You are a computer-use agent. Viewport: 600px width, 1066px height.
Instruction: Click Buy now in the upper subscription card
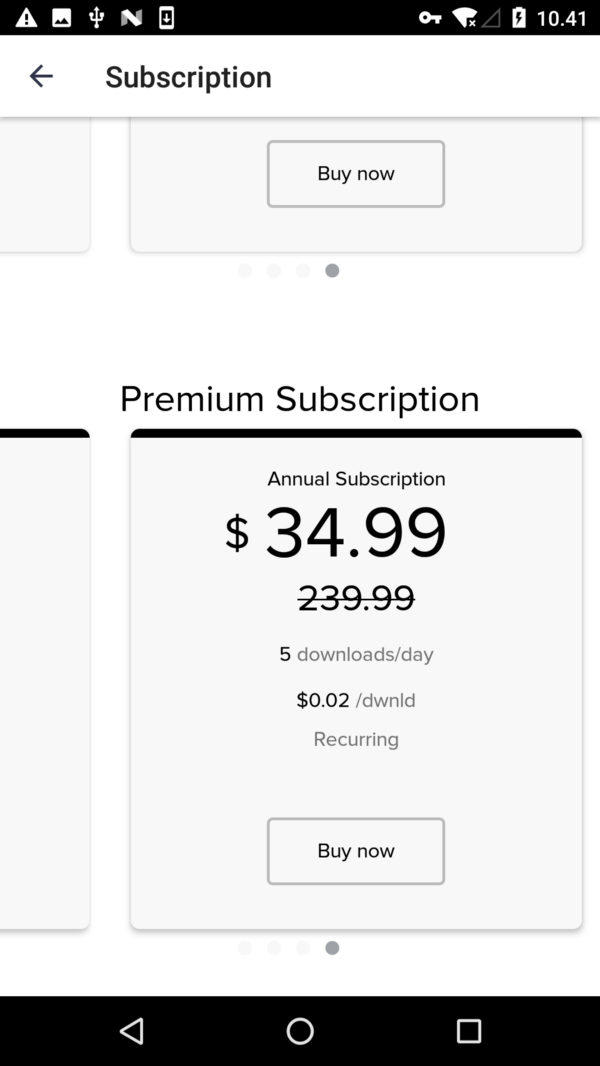(x=356, y=174)
